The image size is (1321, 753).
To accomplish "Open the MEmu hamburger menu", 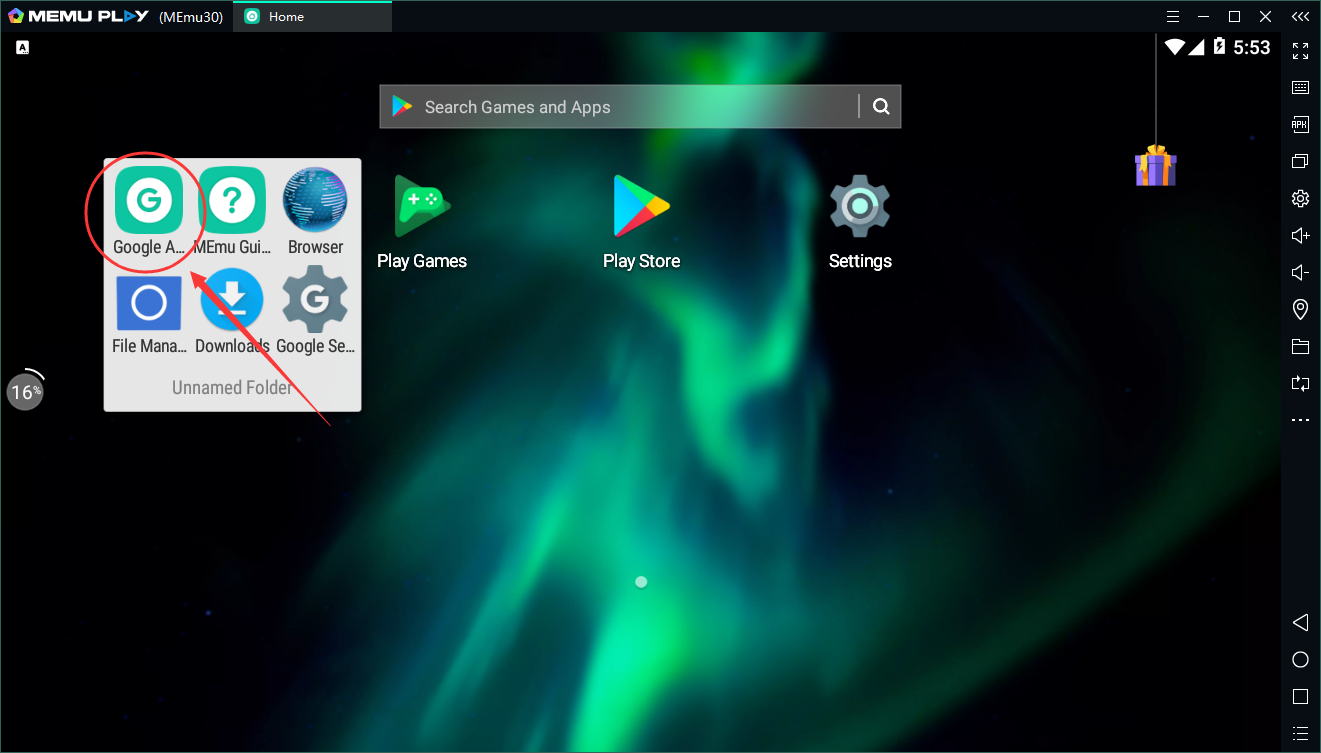I will [1173, 17].
